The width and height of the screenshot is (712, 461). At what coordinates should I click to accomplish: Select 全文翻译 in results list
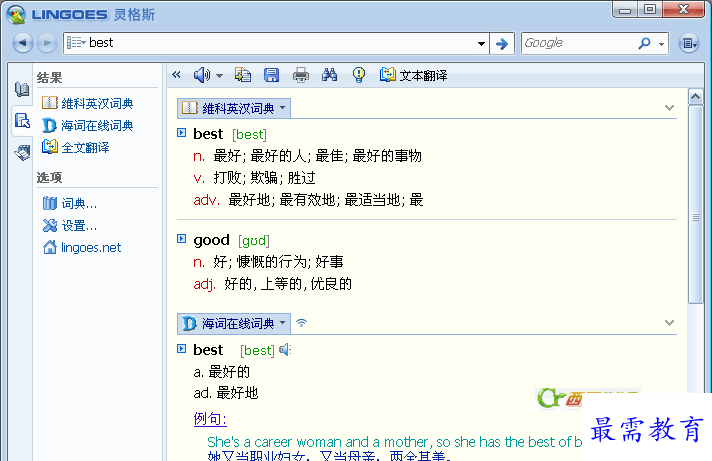point(85,147)
